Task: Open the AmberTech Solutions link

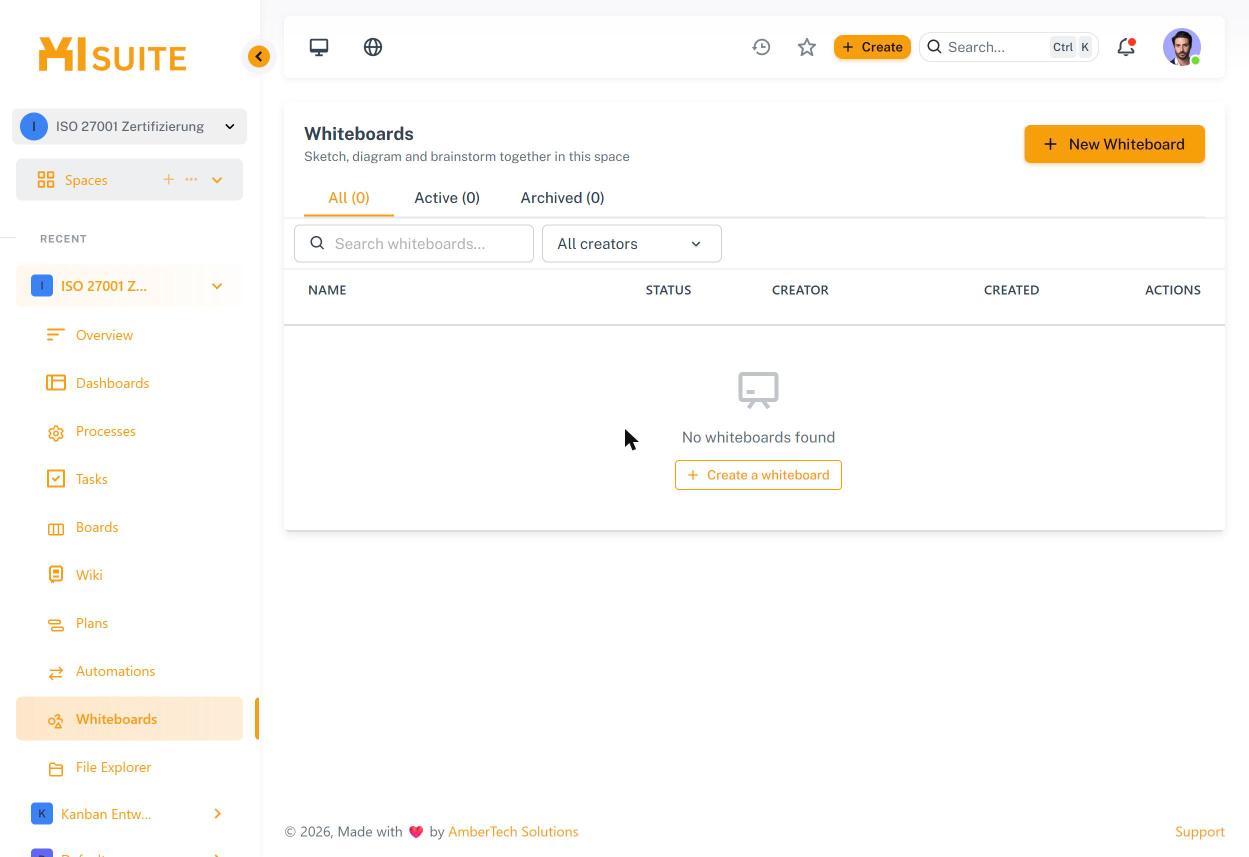Action: (x=513, y=832)
